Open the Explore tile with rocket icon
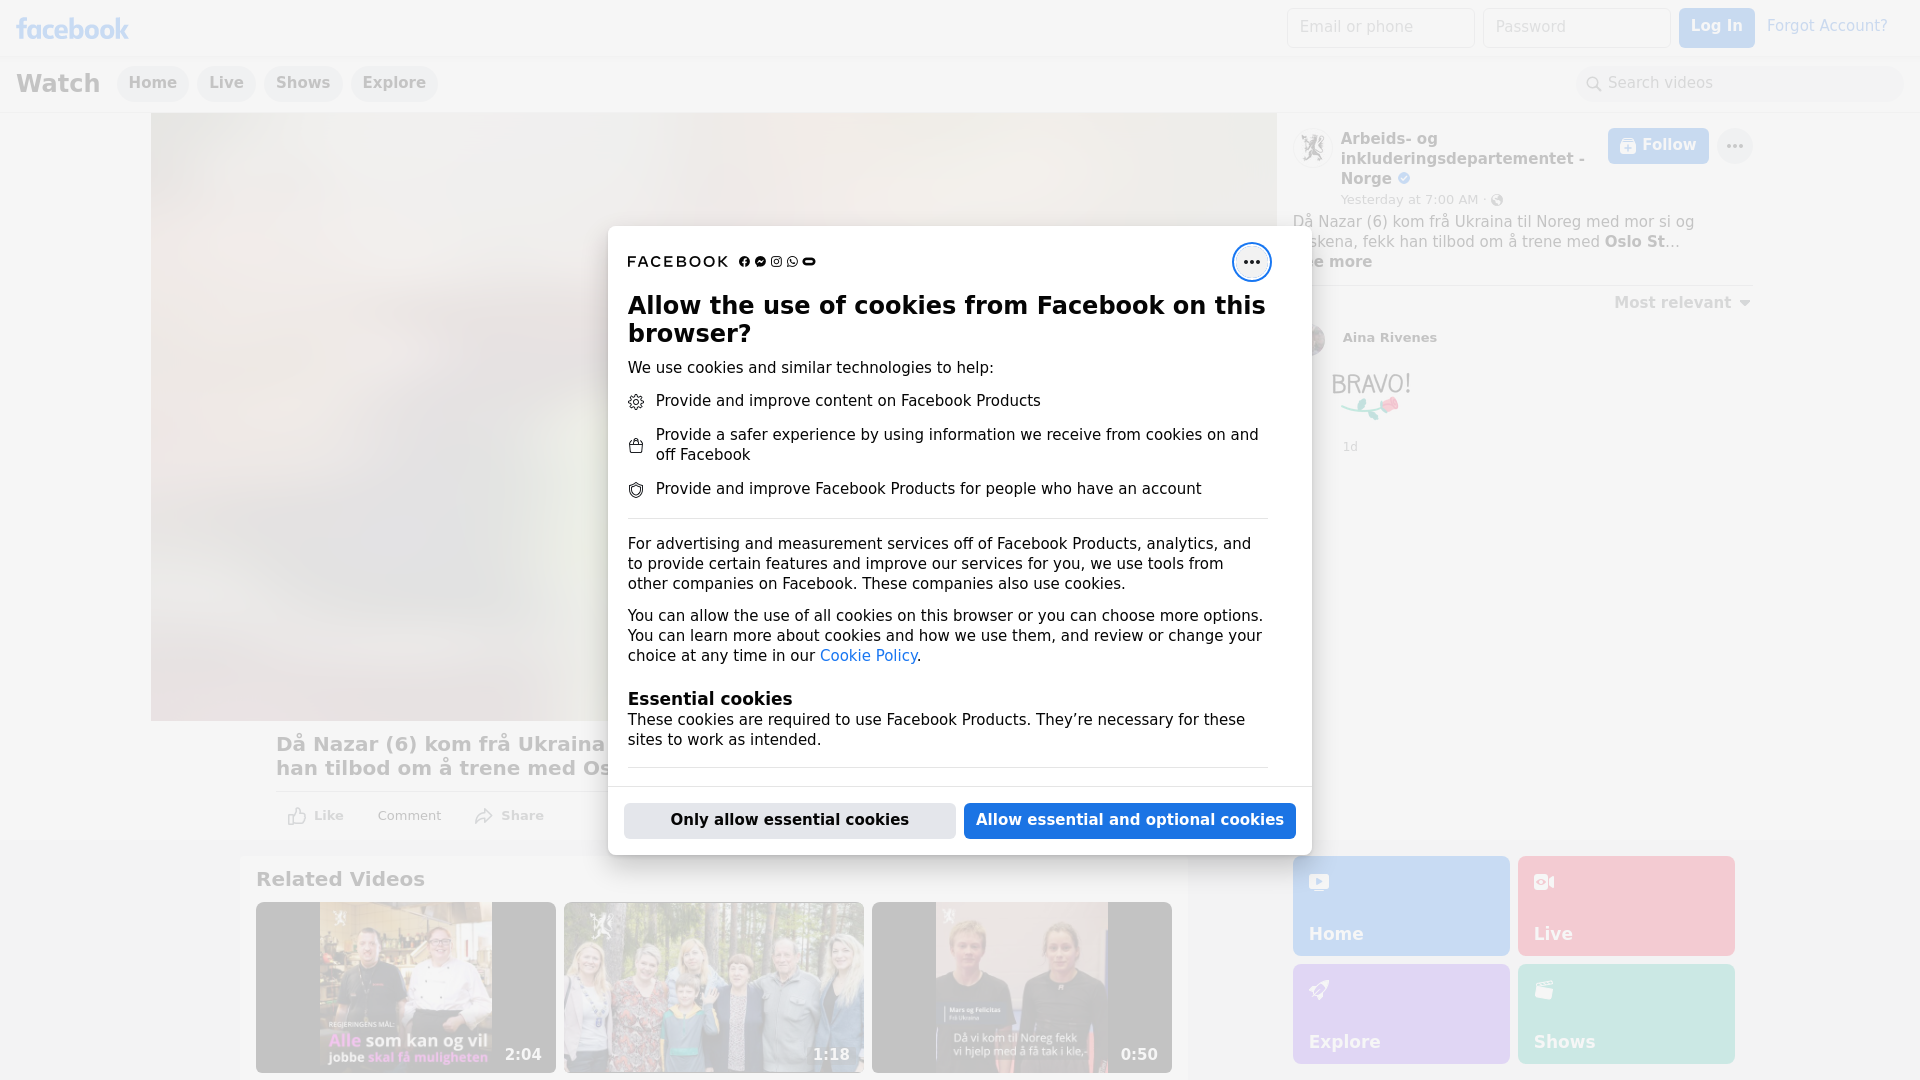This screenshot has height=1080, width=1920. [x=1401, y=1014]
